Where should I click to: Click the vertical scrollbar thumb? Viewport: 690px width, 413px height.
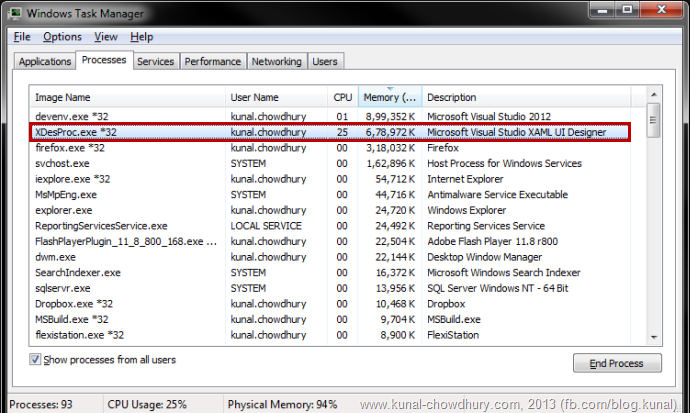click(x=654, y=120)
